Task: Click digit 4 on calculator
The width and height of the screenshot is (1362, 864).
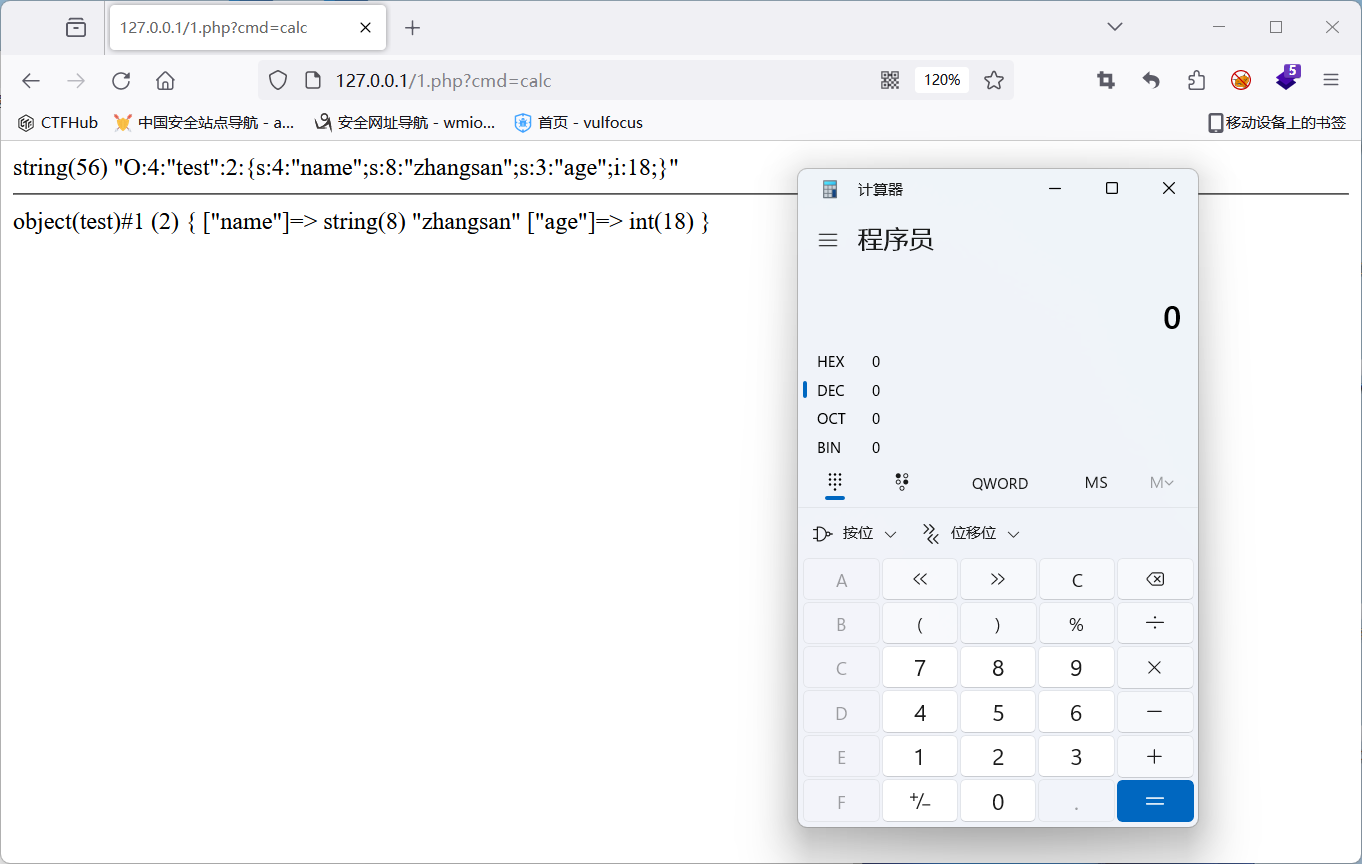Action: coord(920,712)
